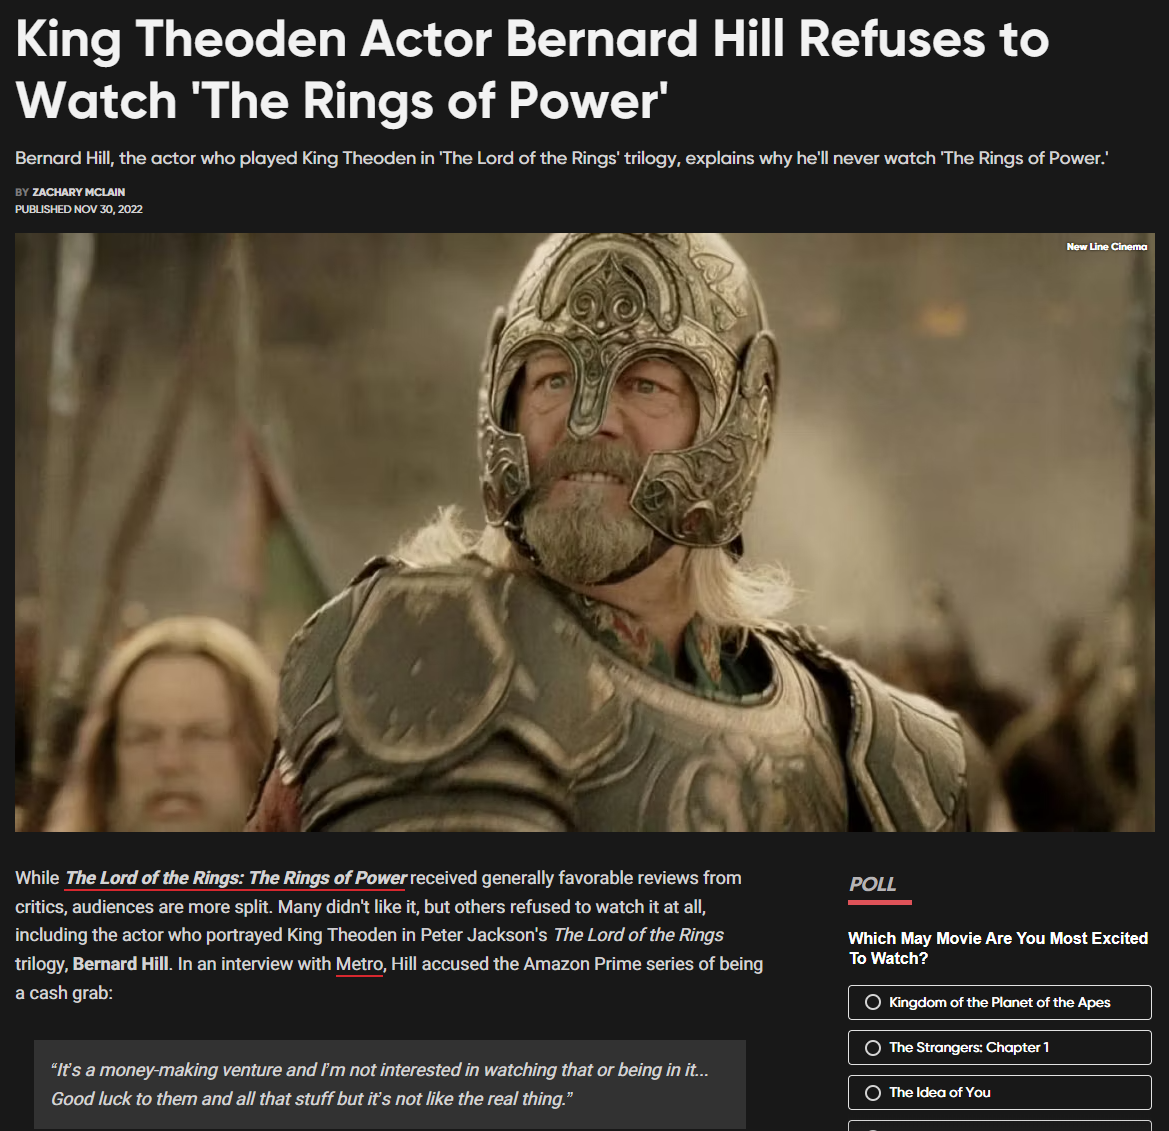Open the Metro interview link
The width and height of the screenshot is (1169, 1131).
point(359,963)
